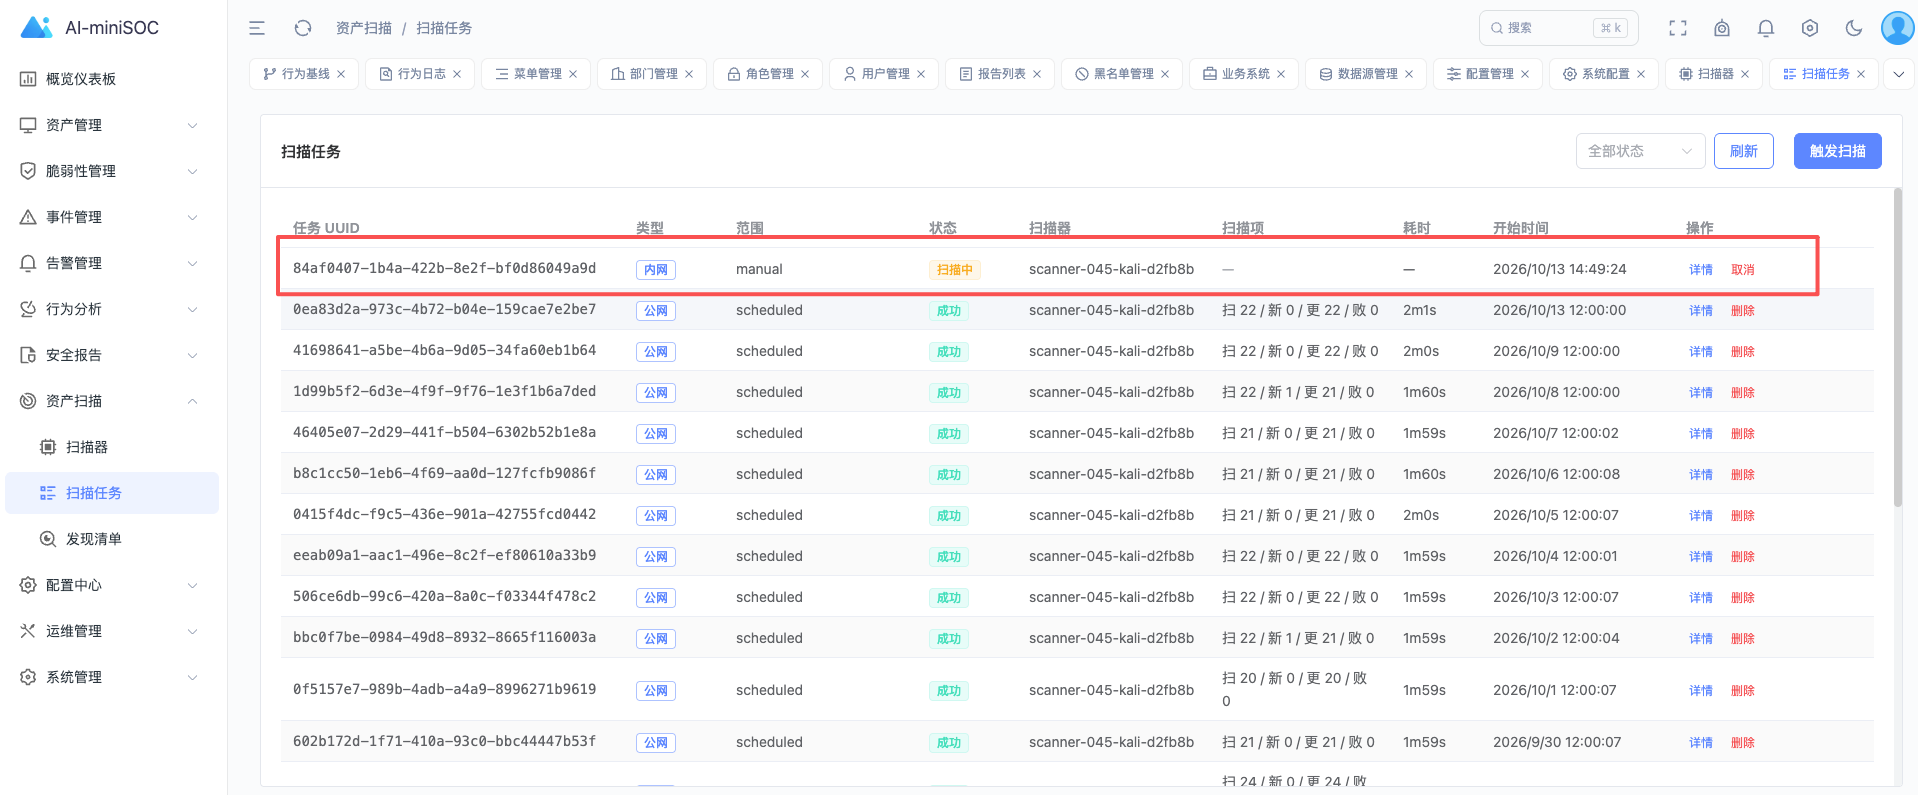Close the 菜单管理 tab
The image size is (1918, 795).
[573, 74]
